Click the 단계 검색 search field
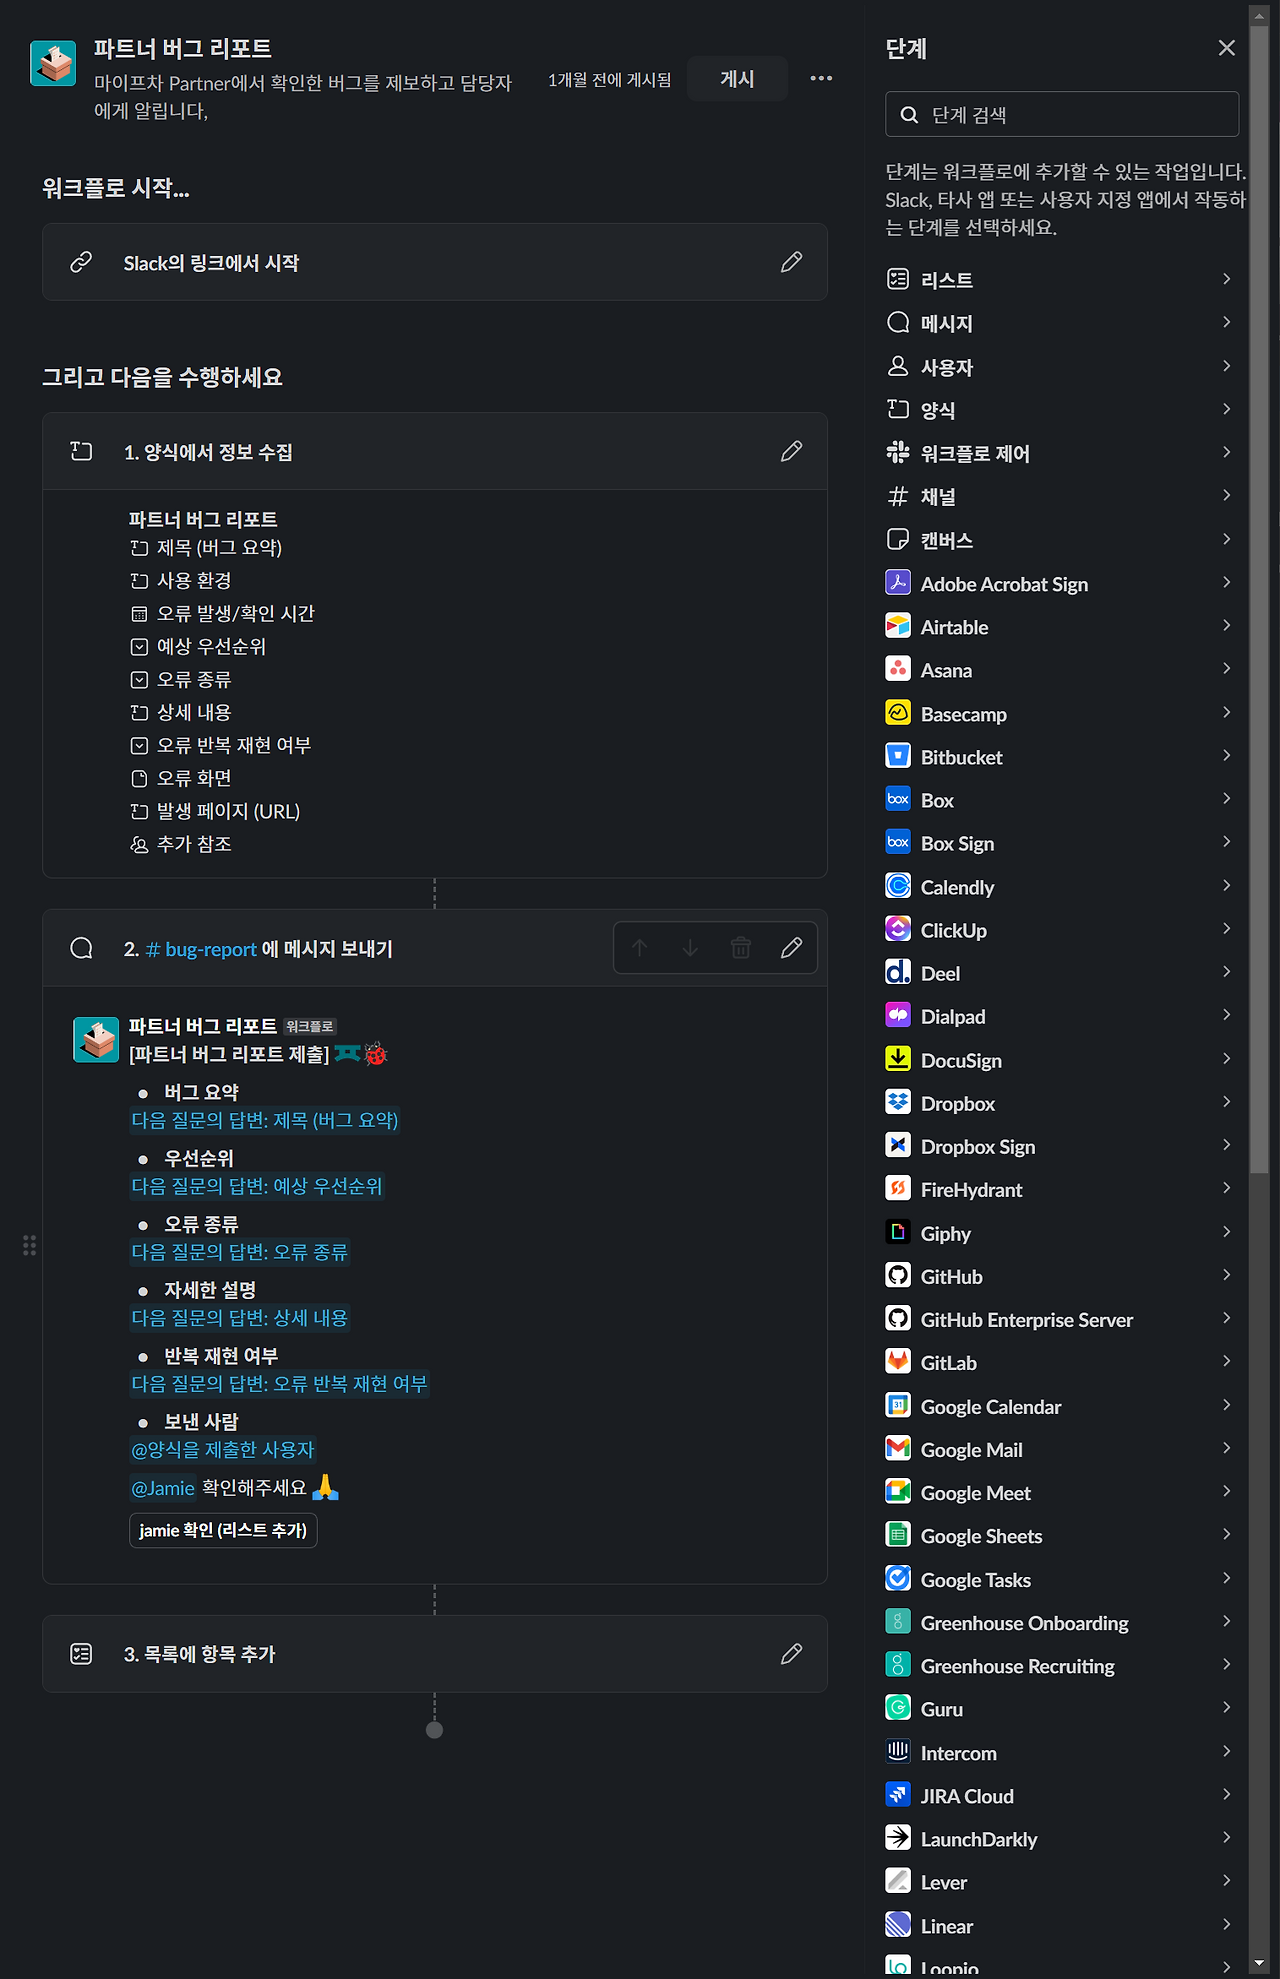1280x1979 pixels. coord(1062,114)
